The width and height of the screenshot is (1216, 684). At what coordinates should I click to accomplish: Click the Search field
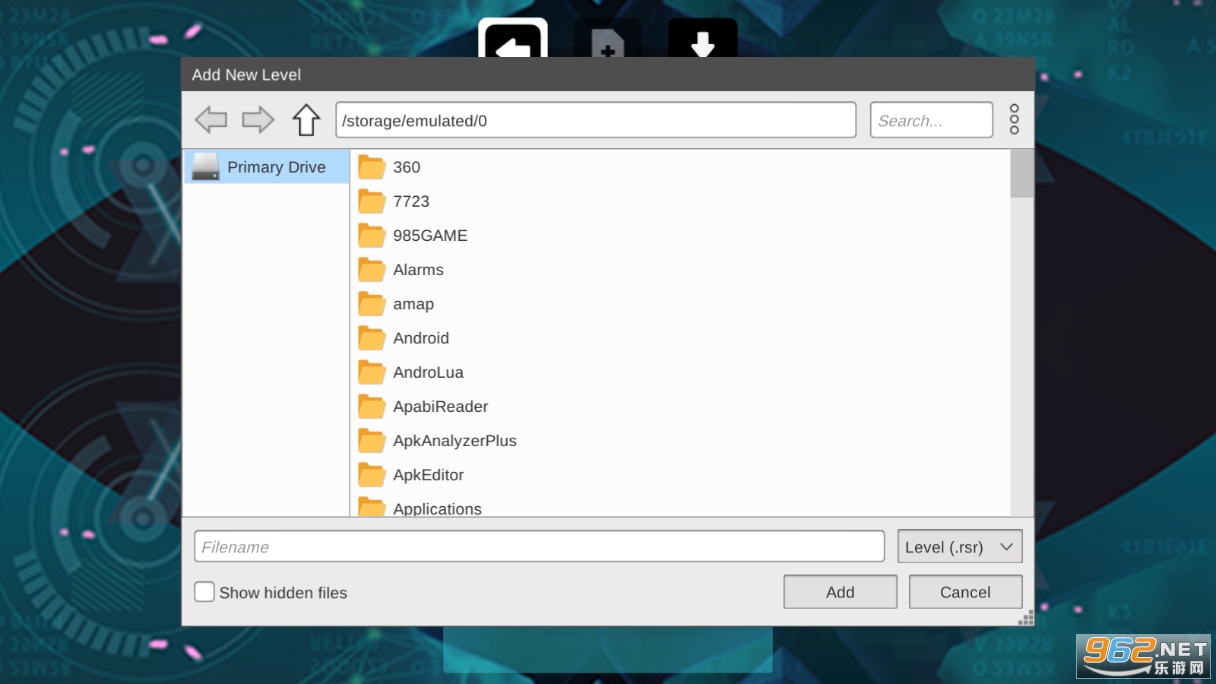931,120
